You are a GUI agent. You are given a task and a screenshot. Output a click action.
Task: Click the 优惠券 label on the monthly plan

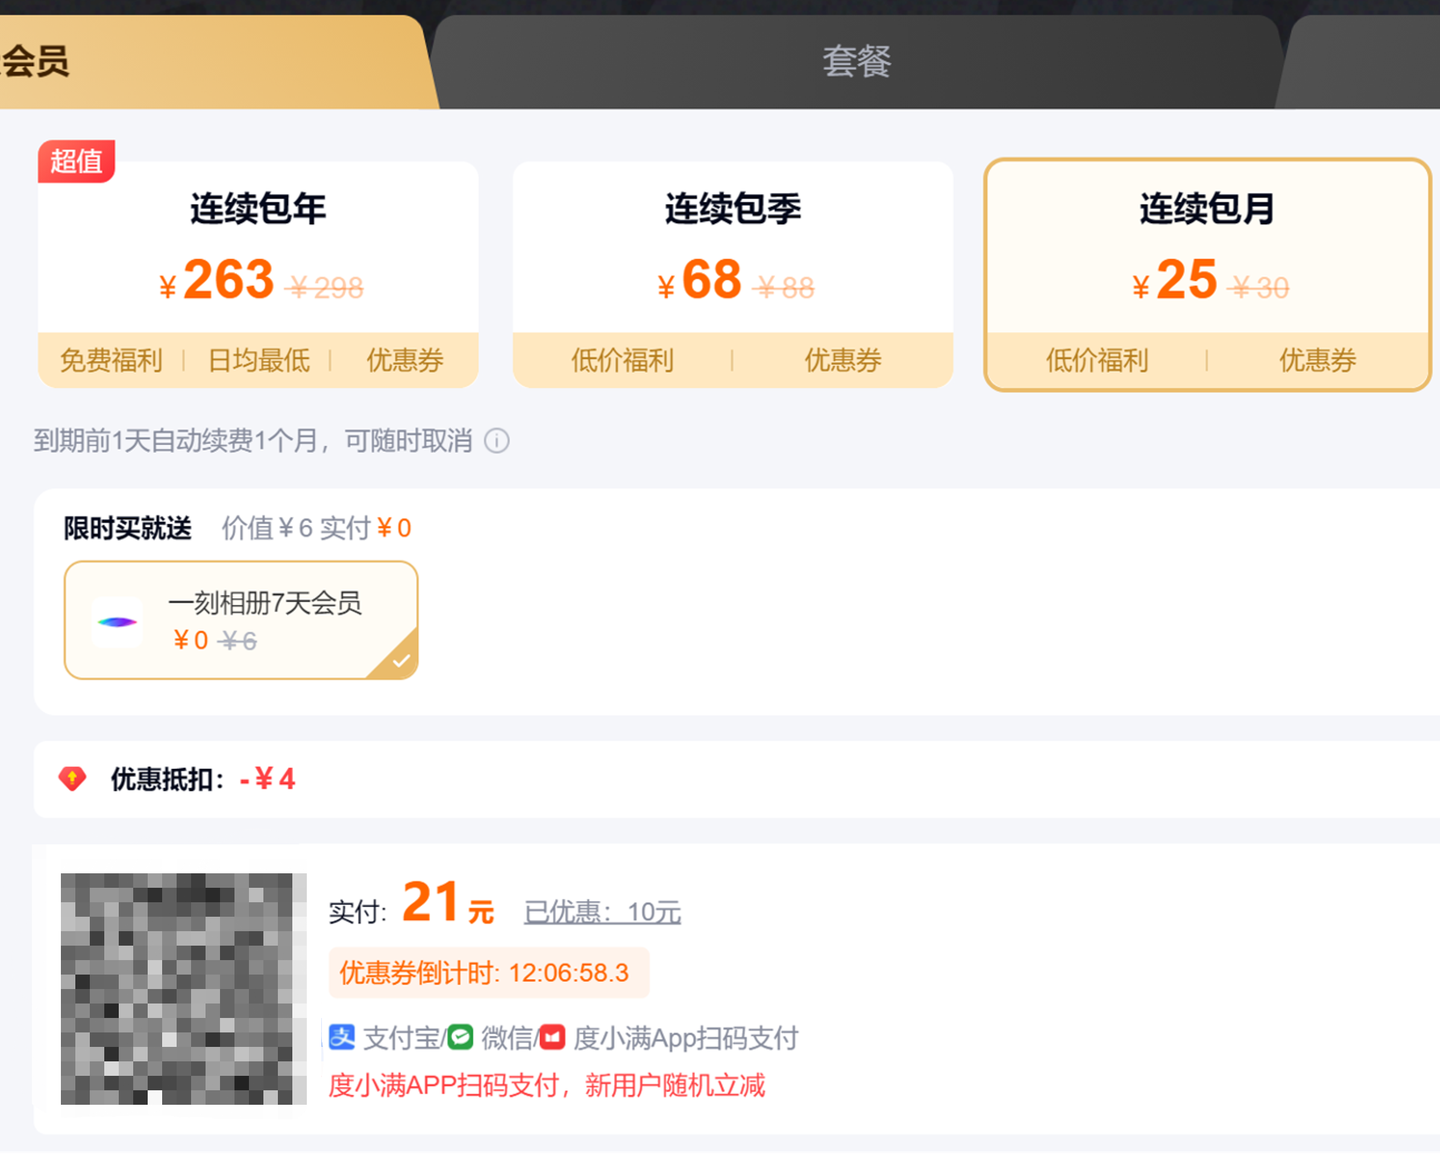point(1316,361)
